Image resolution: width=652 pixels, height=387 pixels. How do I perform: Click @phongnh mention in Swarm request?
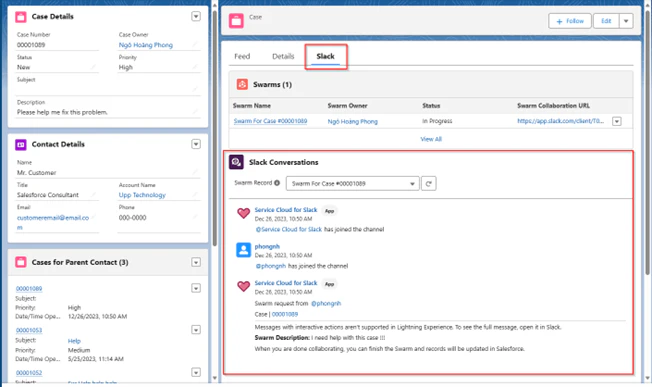tap(326, 303)
